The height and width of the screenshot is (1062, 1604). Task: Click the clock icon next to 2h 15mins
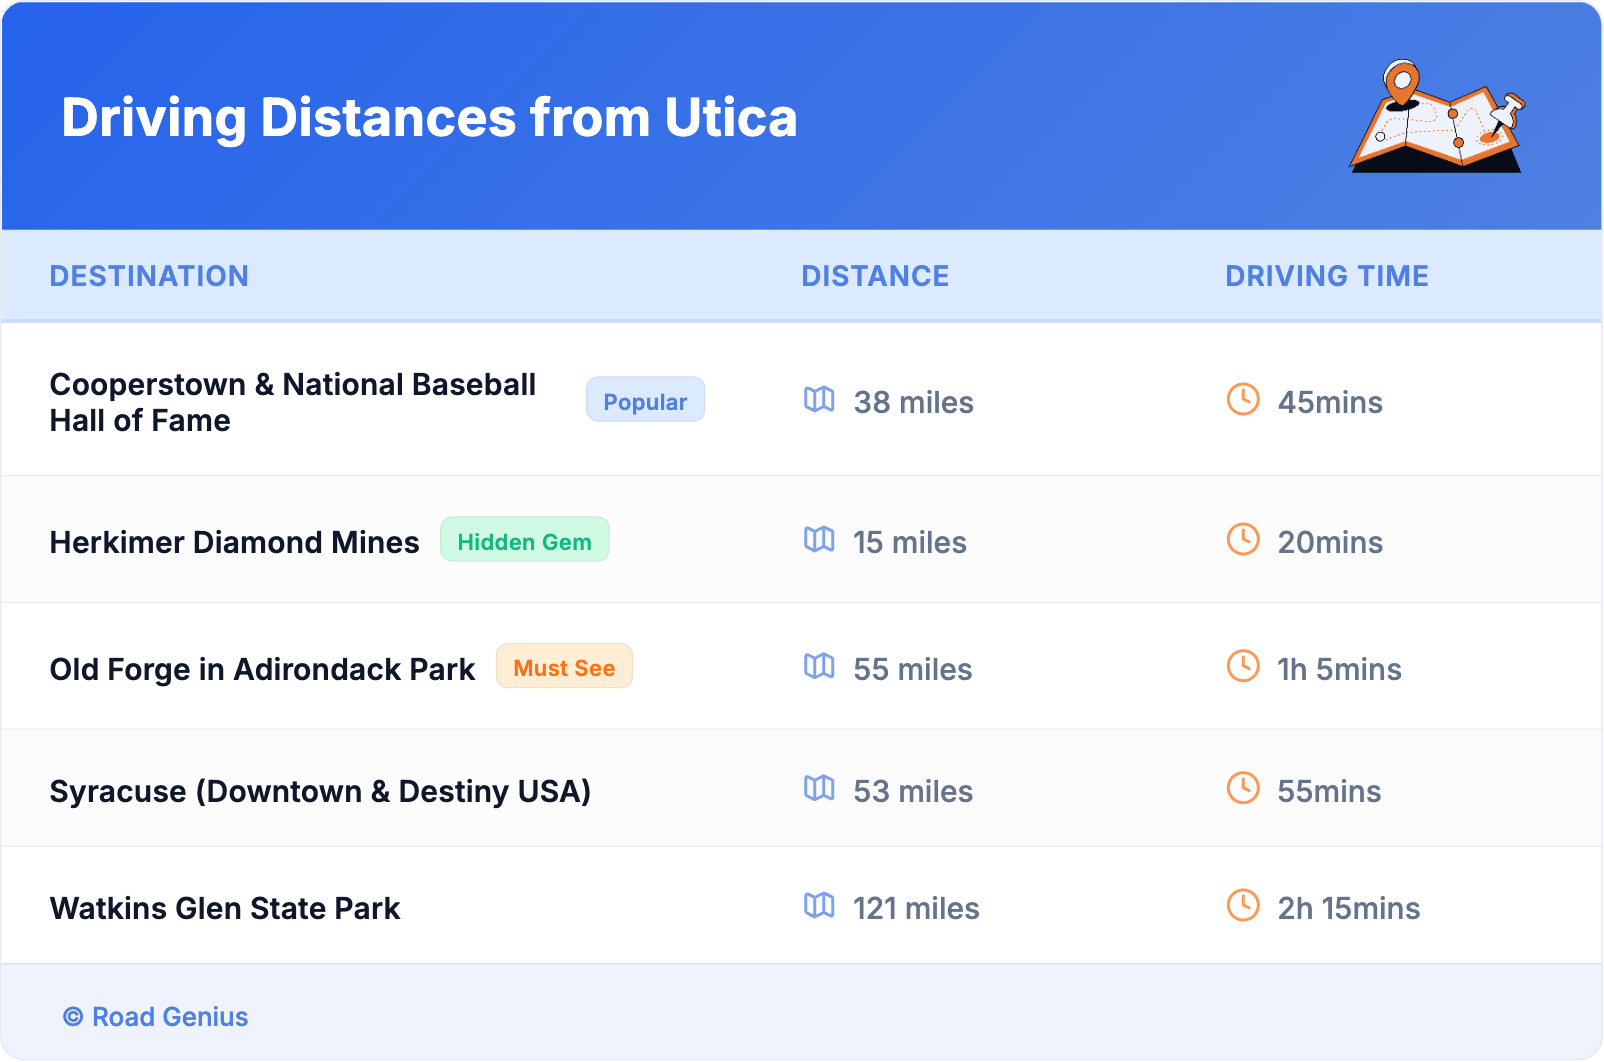tap(1243, 906)
